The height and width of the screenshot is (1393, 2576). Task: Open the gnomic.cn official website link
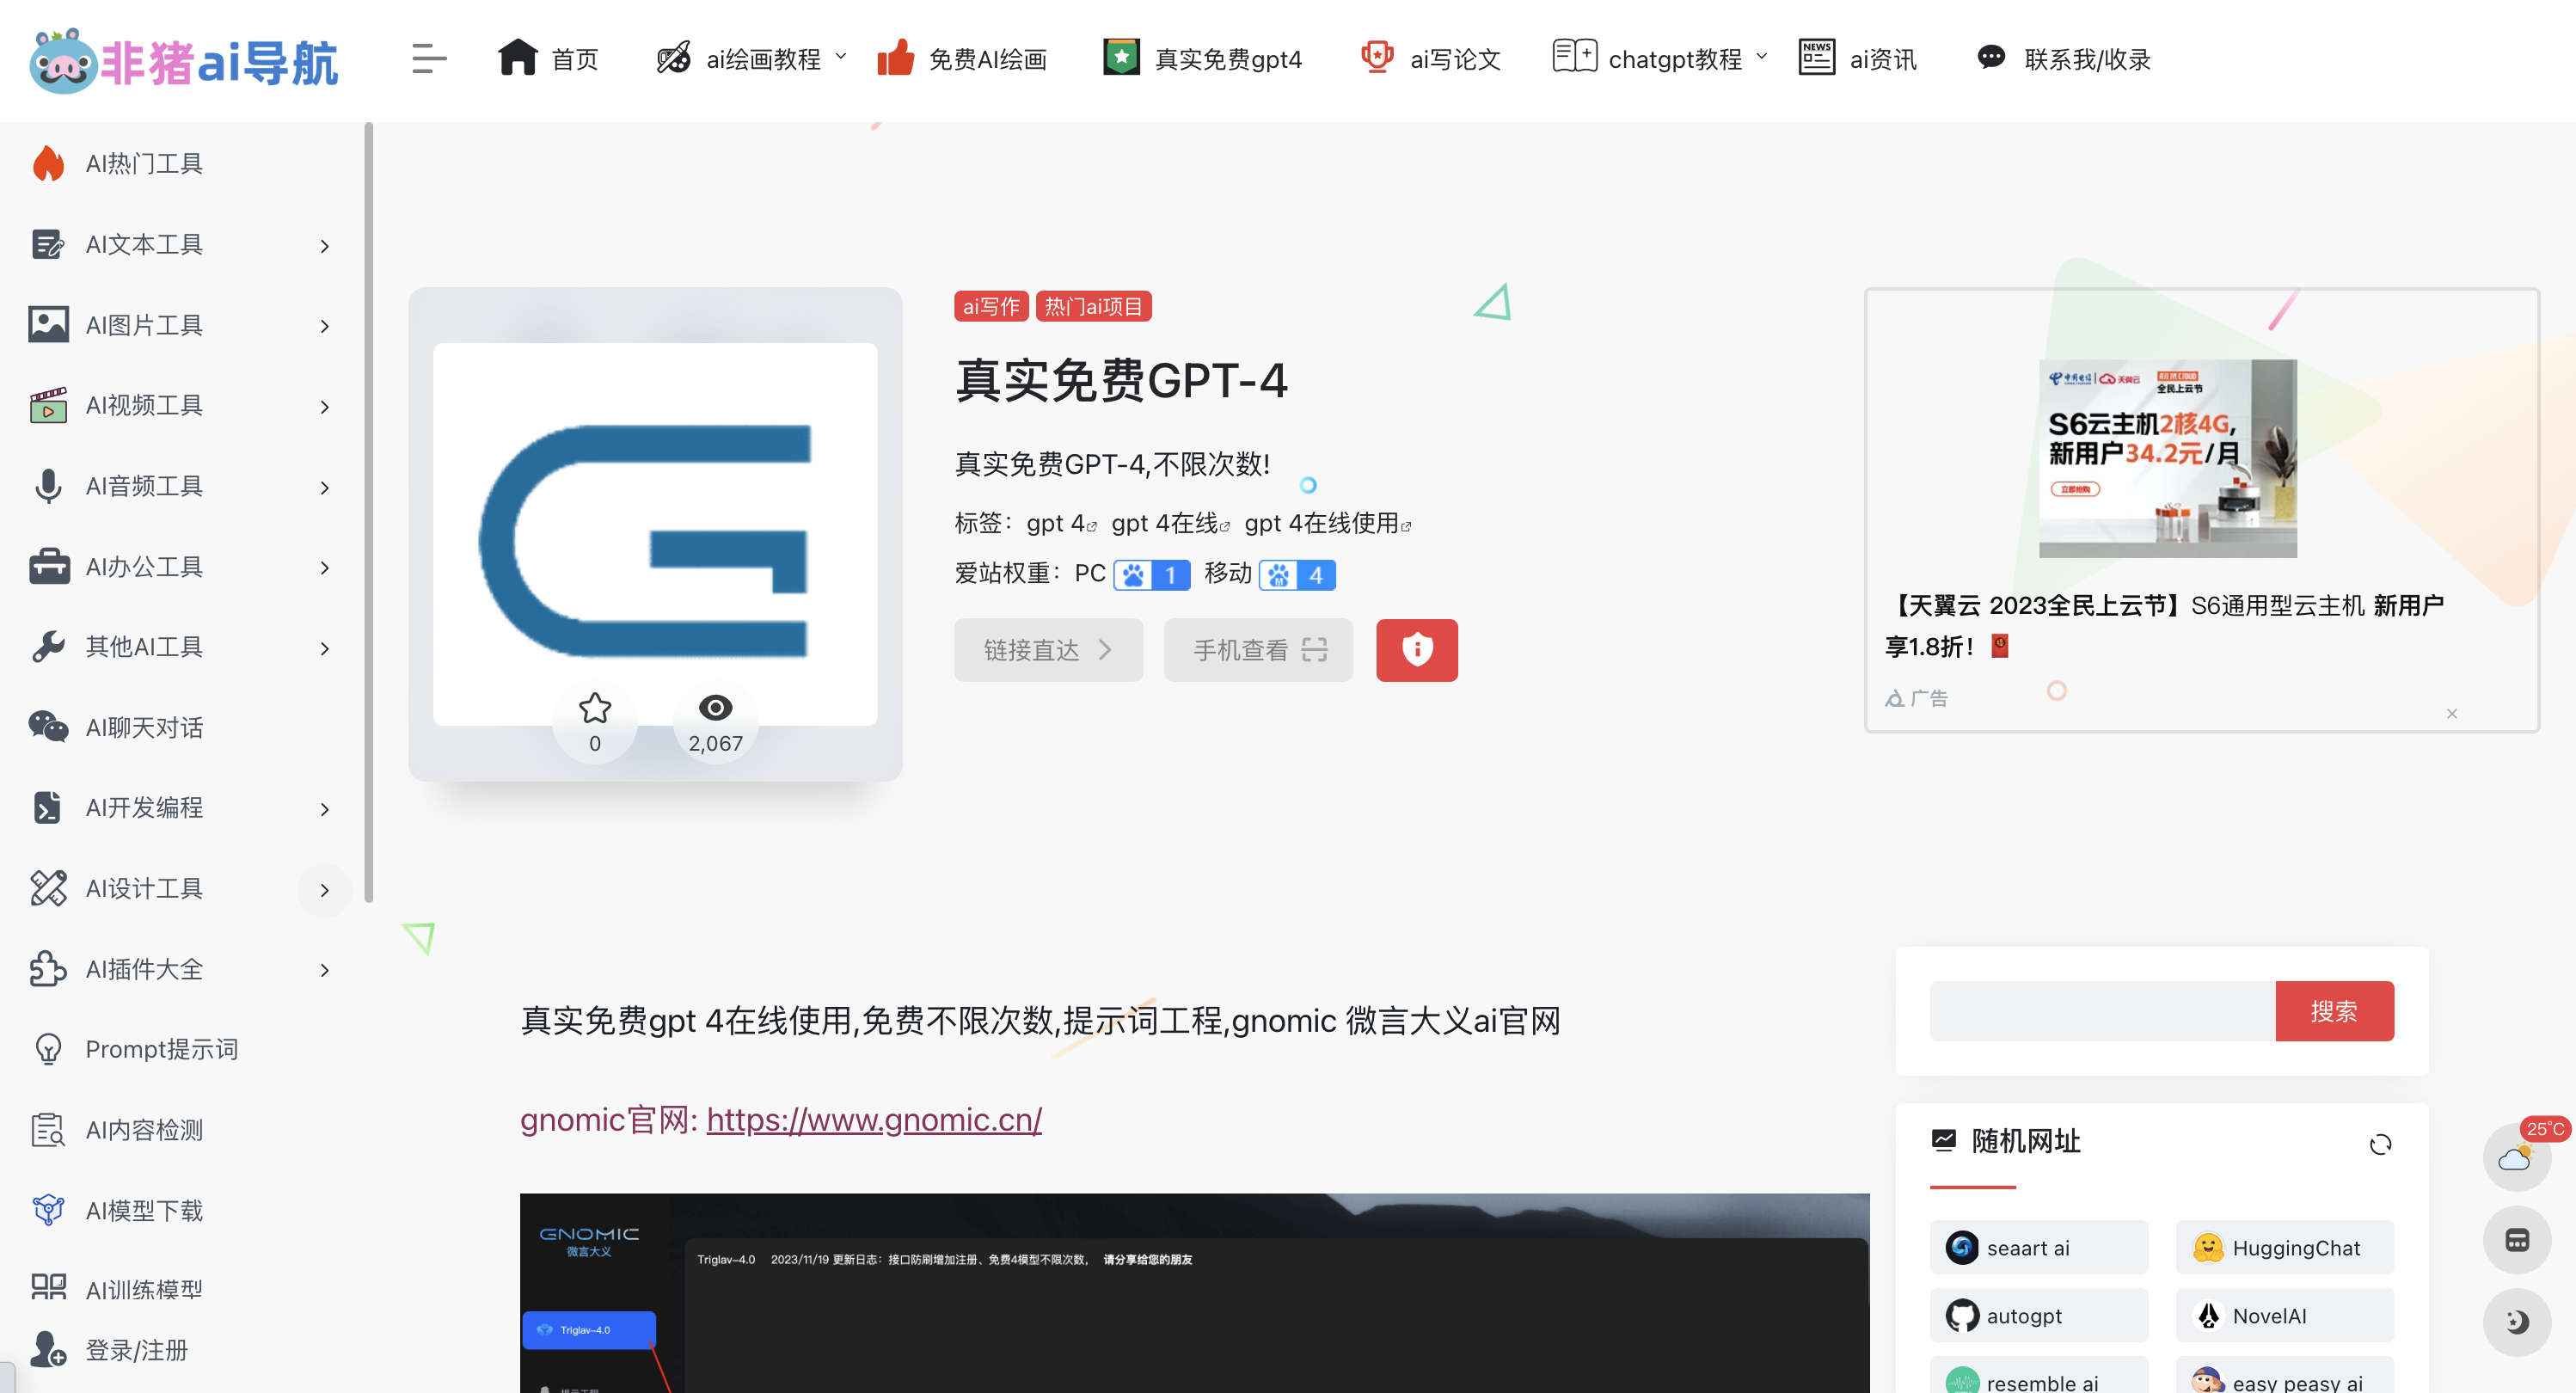pyautogui.click(x=874, y=1119)
